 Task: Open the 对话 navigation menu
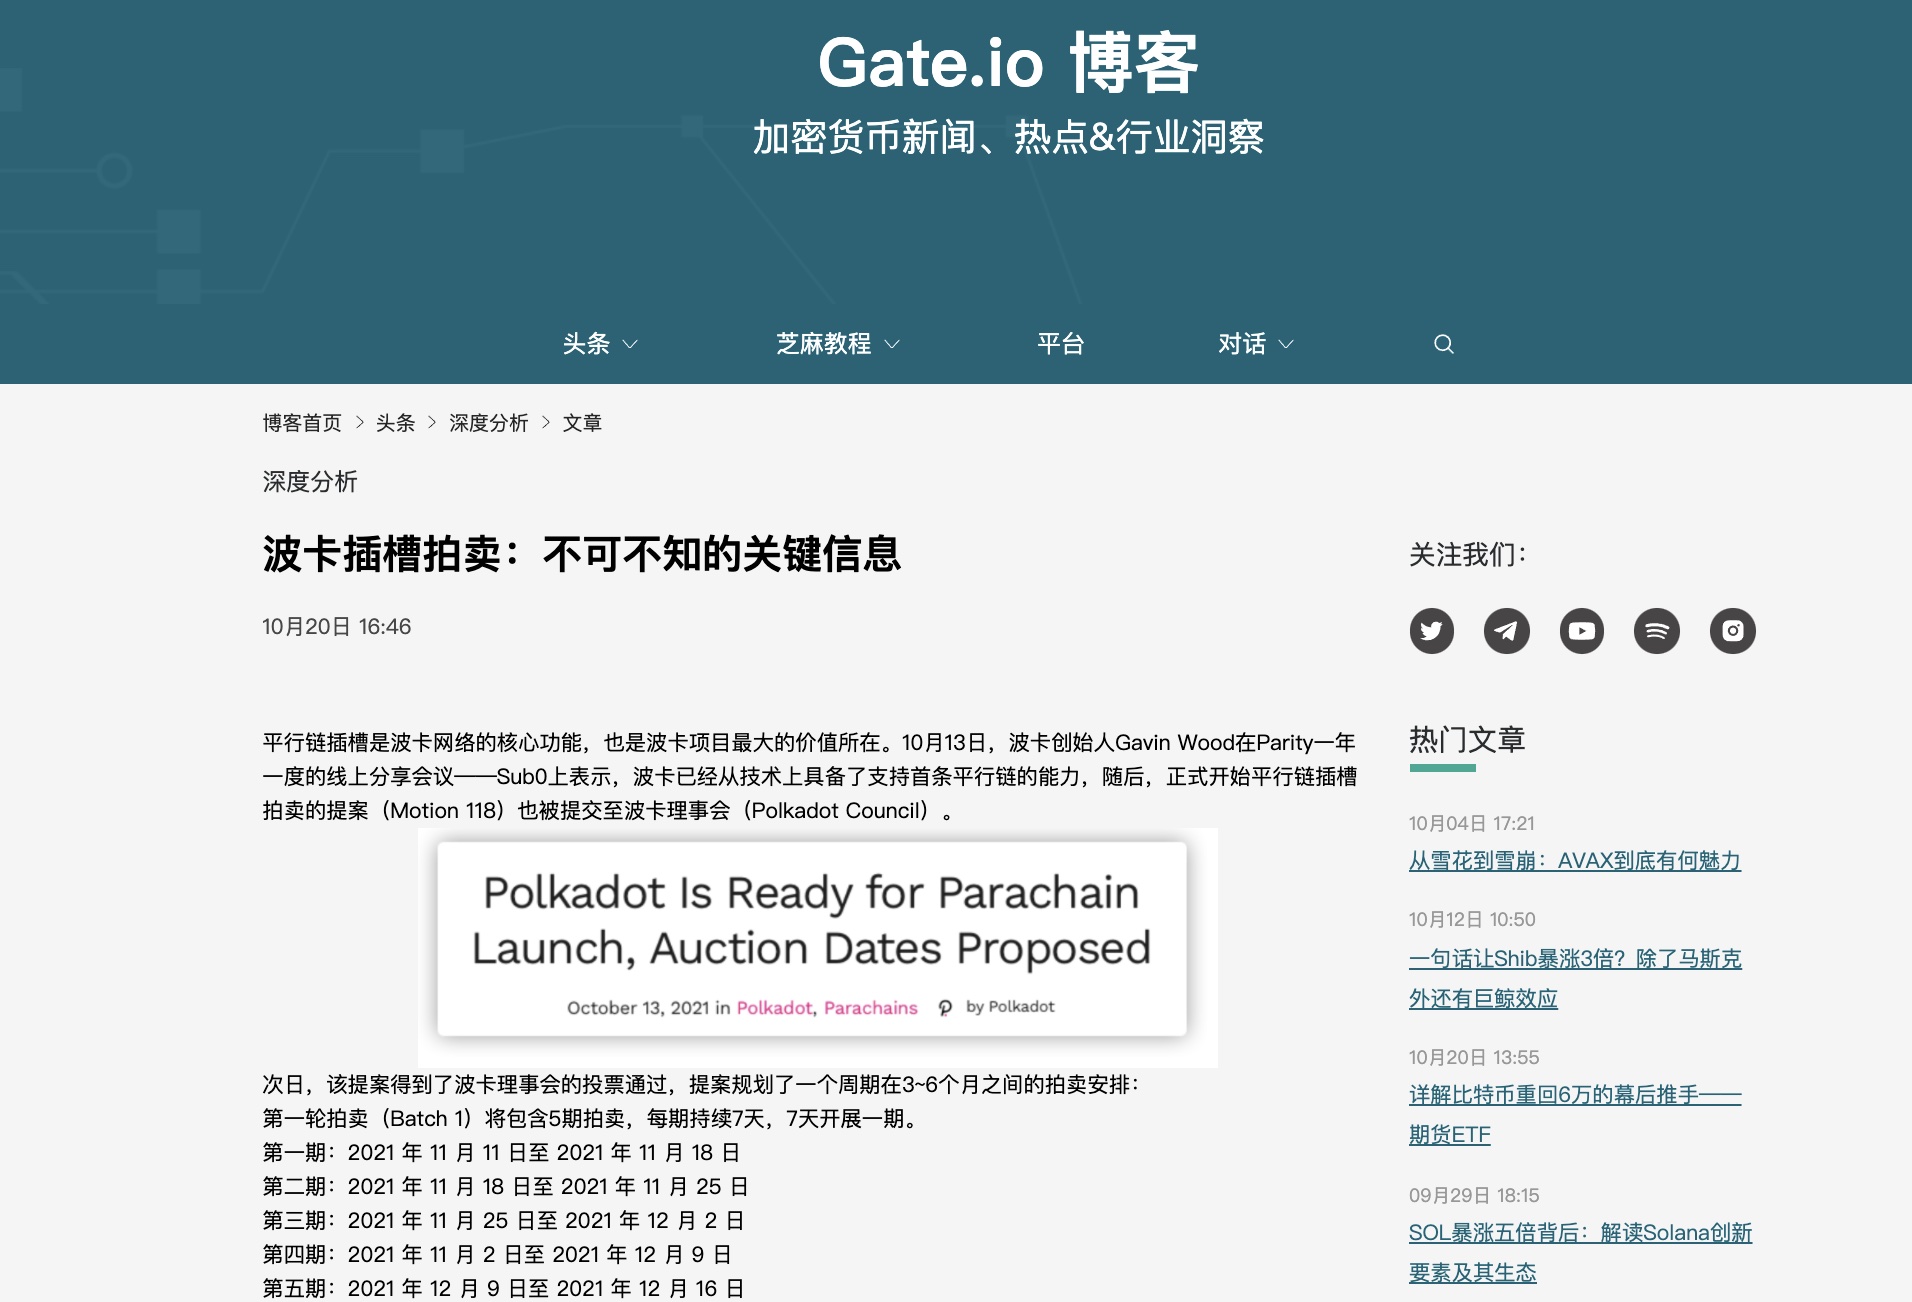click(1242, 344)
